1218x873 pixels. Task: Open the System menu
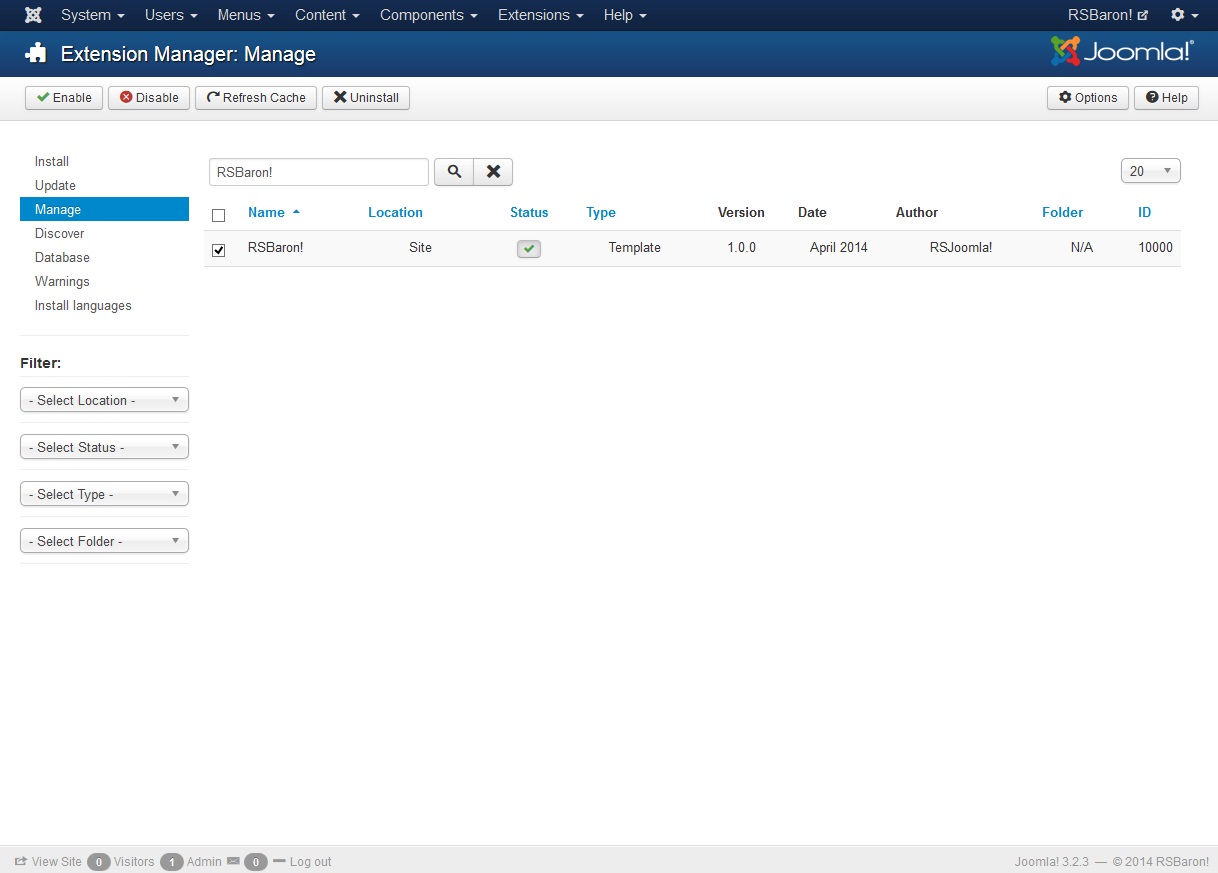(93, 15)
